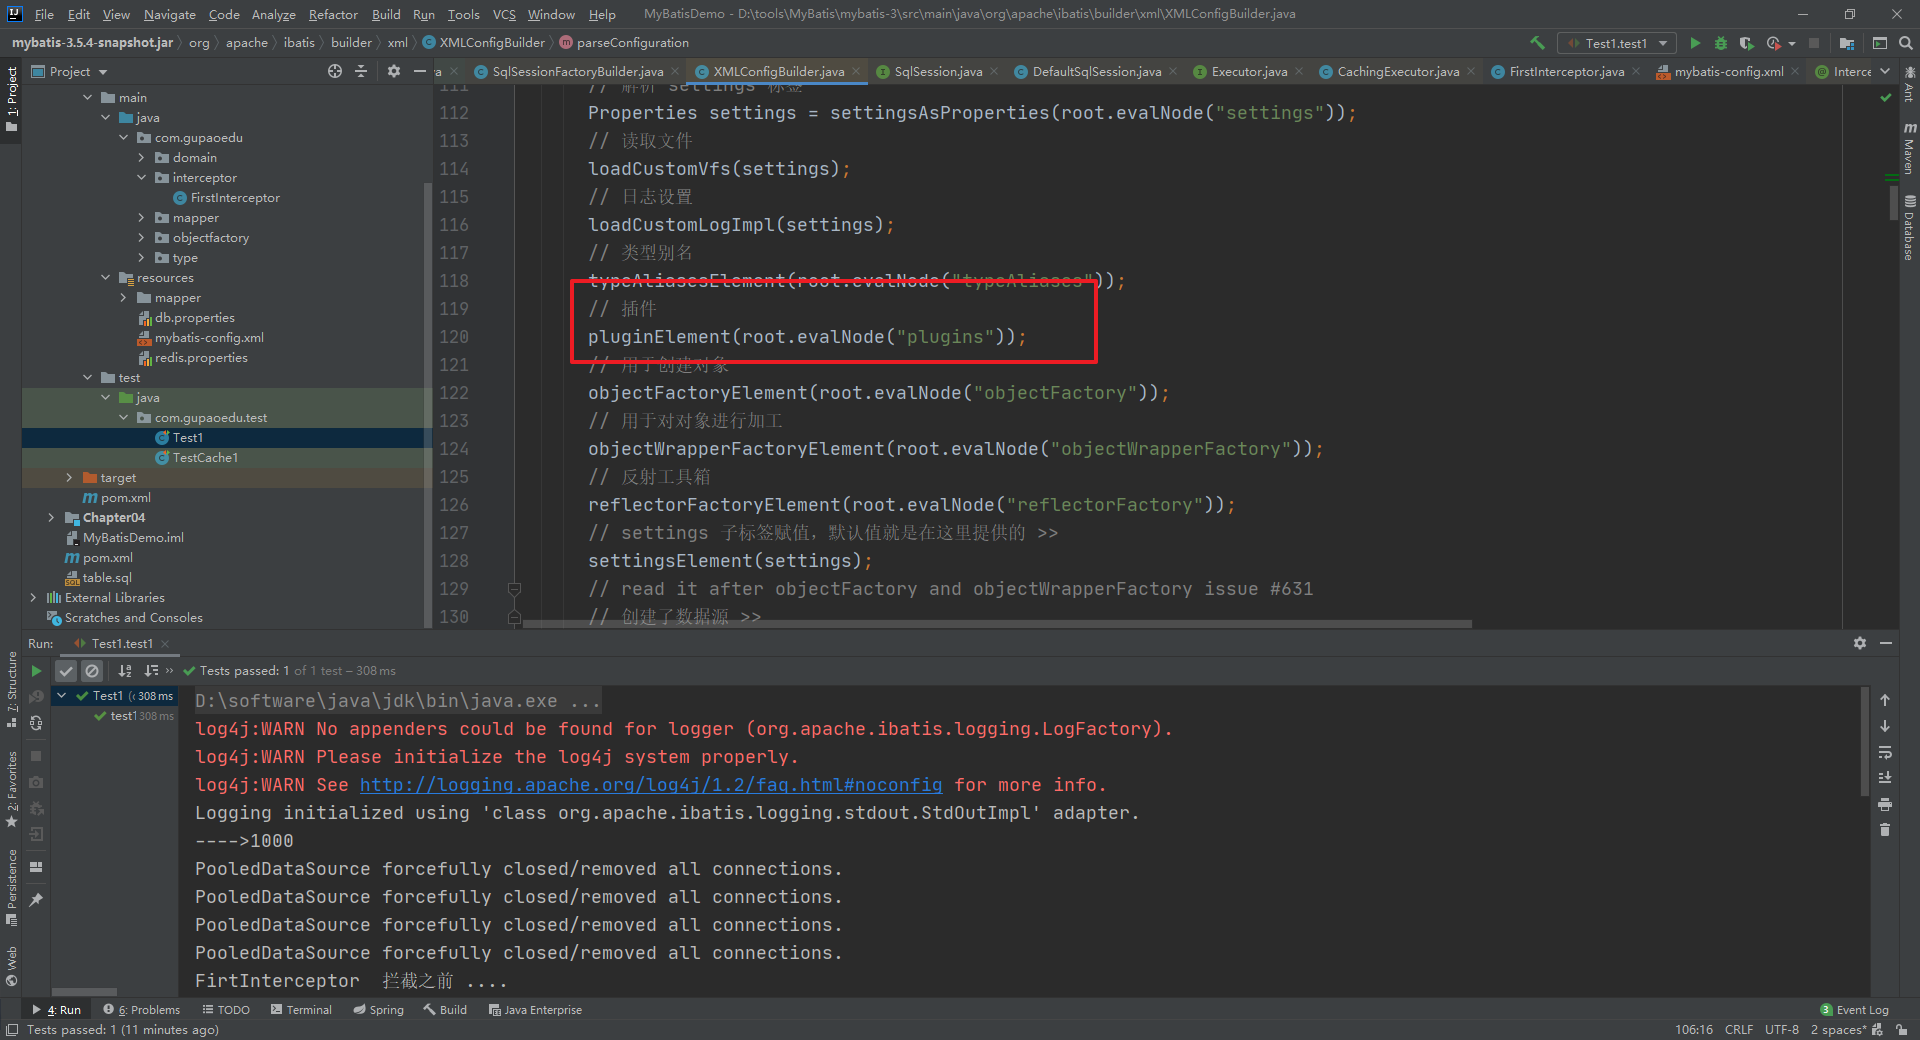Hide the Project tool window

pyautogui.click(x=420, y=71)
